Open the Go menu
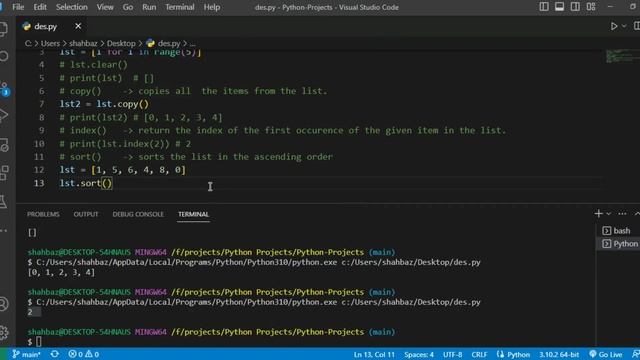640x360 pixels. (128, 7)
